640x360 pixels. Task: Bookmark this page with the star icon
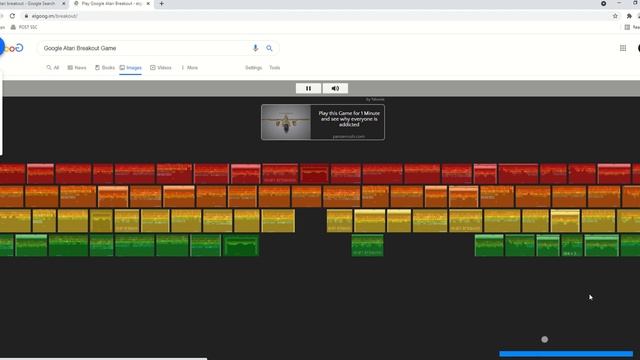(615, 16)
